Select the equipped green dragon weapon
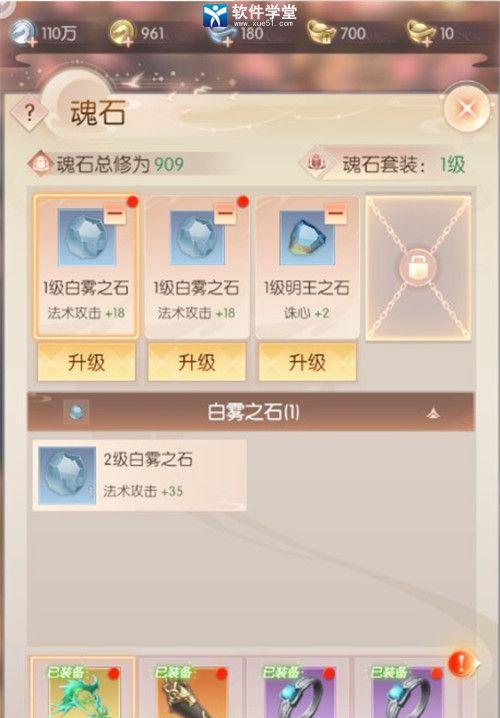The image size is (500, 718). coord(83,689)
